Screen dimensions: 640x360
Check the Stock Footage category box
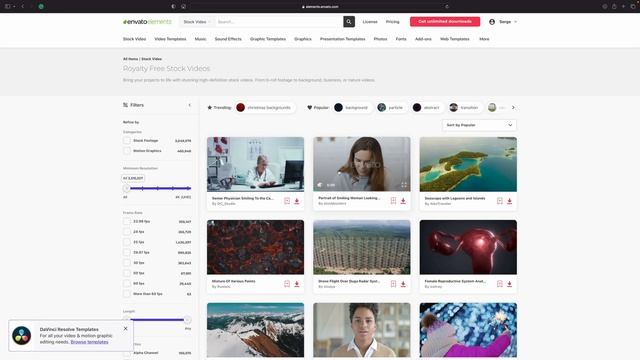click(x=127, y=140)
